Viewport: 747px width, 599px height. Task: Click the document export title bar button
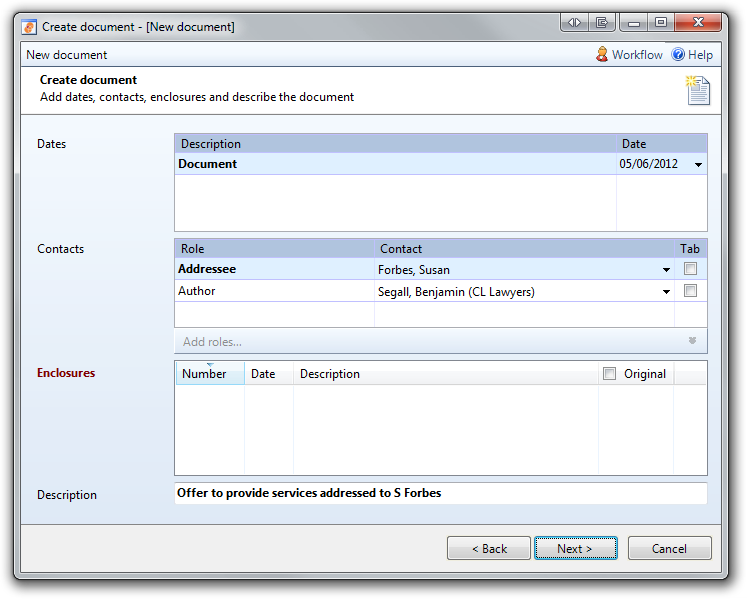coord(602,22)
